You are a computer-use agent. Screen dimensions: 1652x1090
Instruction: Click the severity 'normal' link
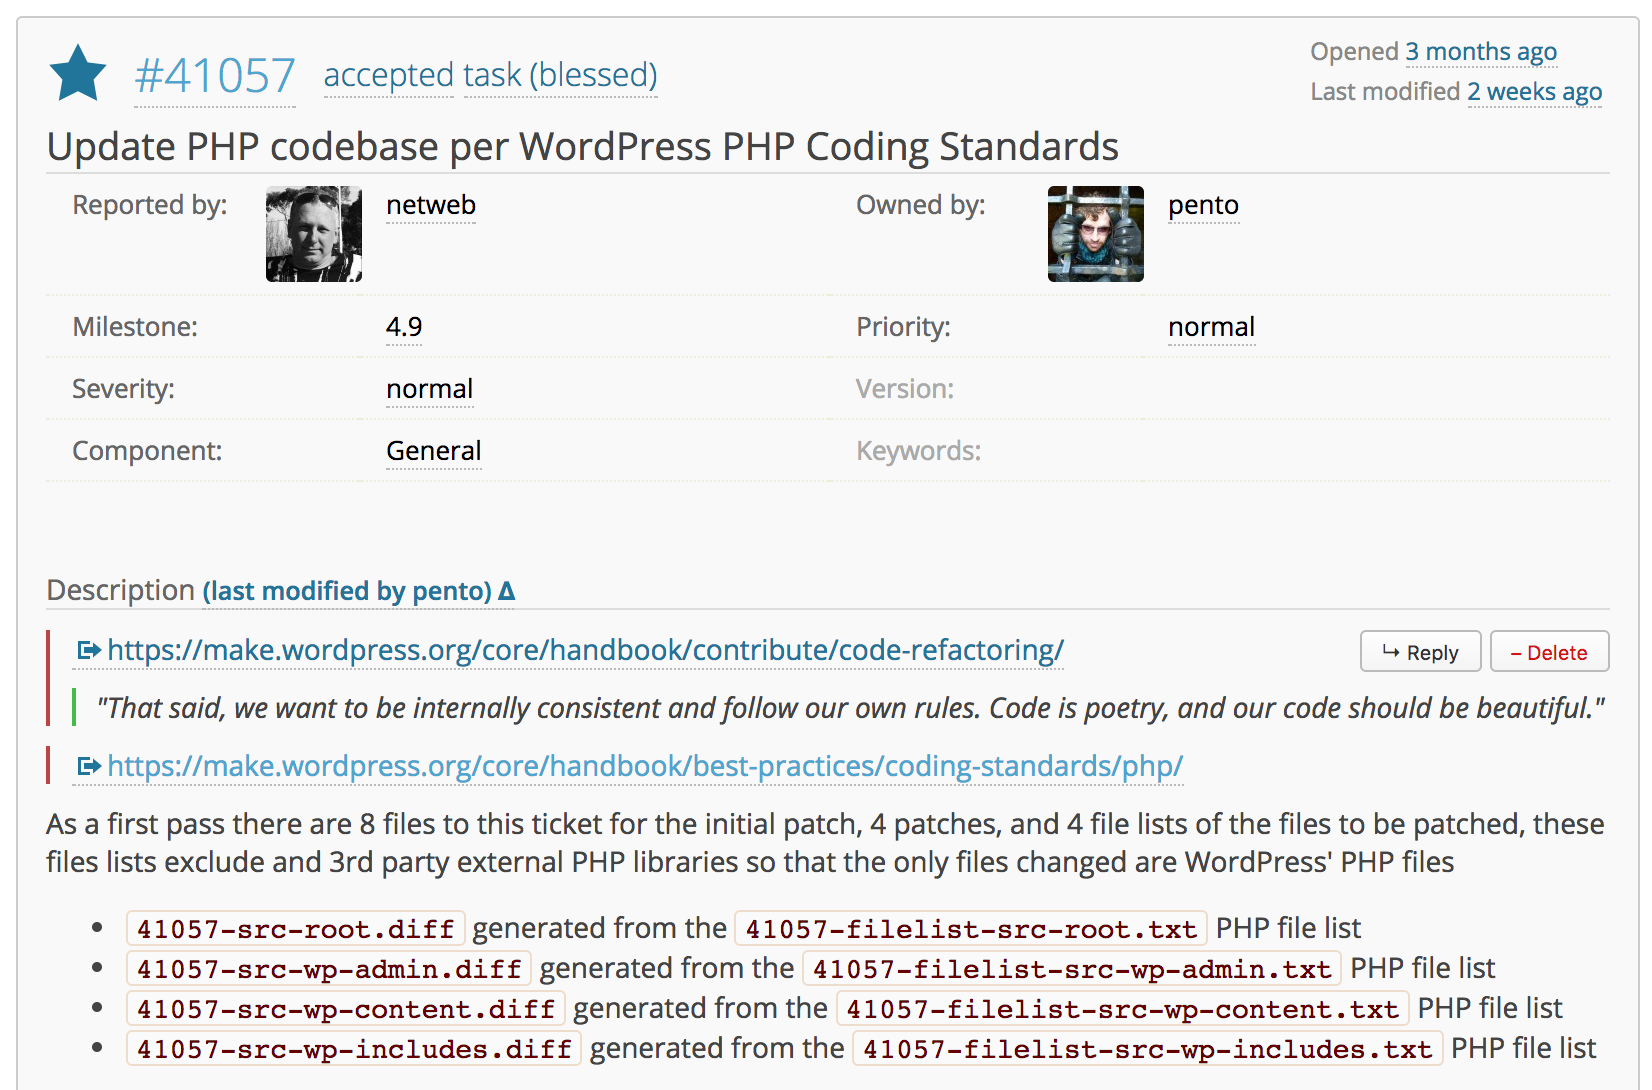(x=430, y=389)
